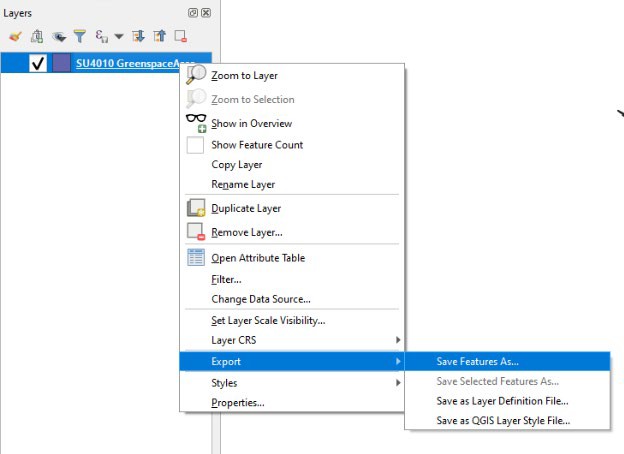
Task: Click the Collapse All layers icon
Action: [x=160, y=37]
